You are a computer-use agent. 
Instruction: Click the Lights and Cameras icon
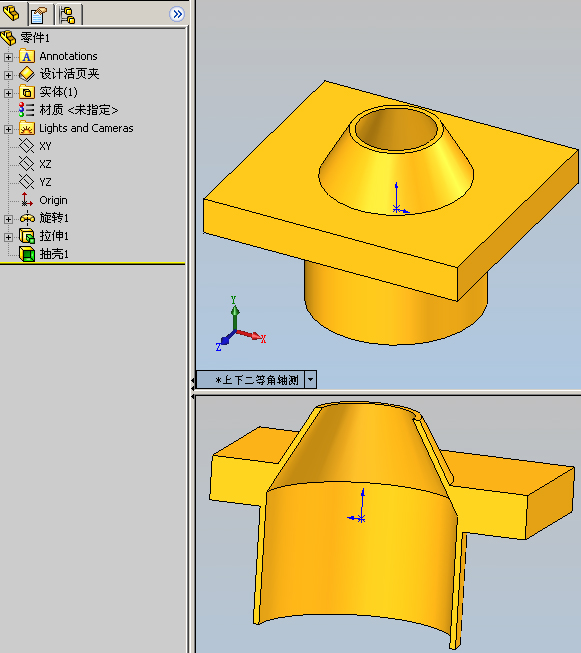27,128
